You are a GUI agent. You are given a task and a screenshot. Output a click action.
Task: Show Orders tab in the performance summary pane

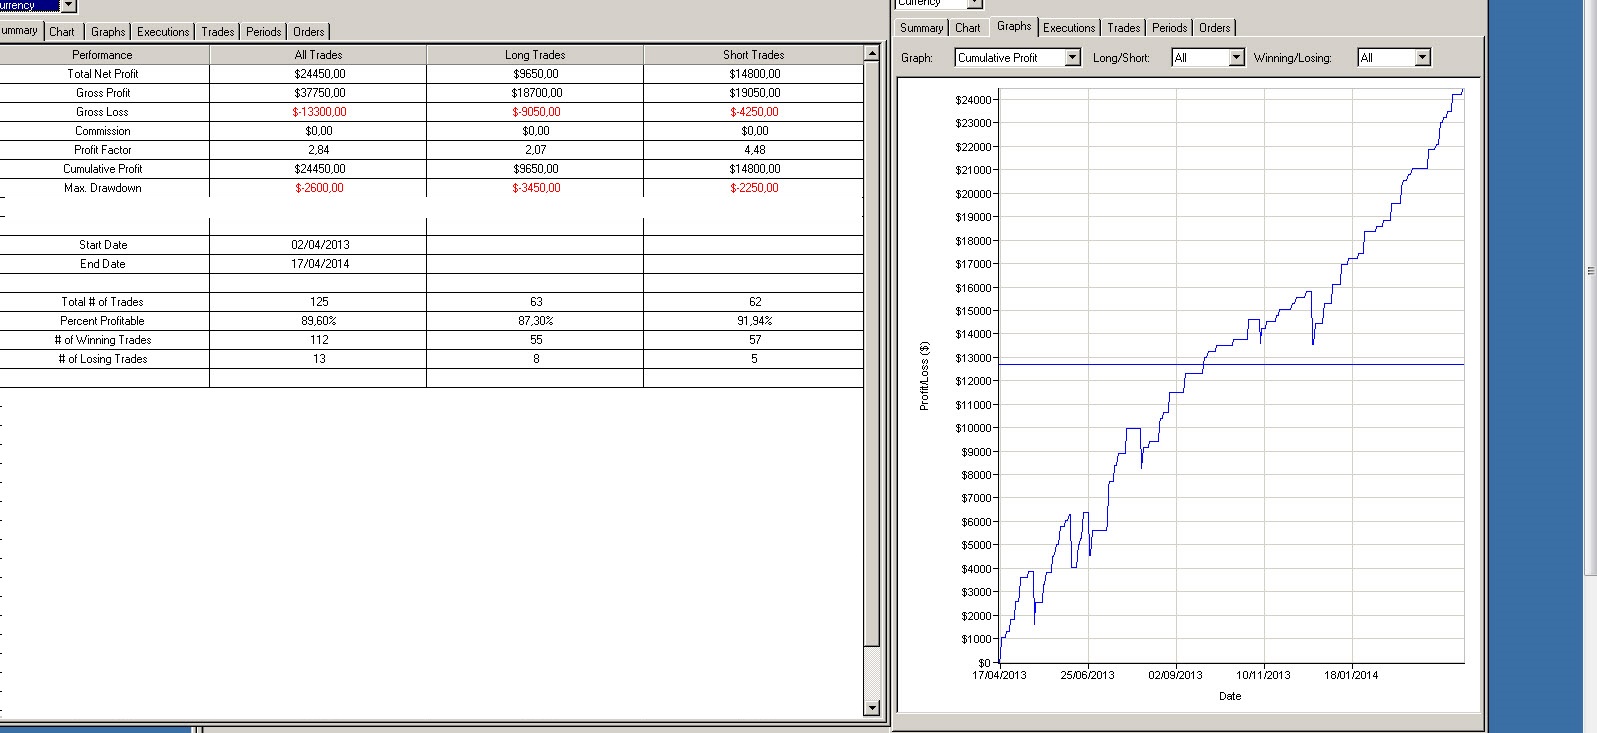click(309, 32)
